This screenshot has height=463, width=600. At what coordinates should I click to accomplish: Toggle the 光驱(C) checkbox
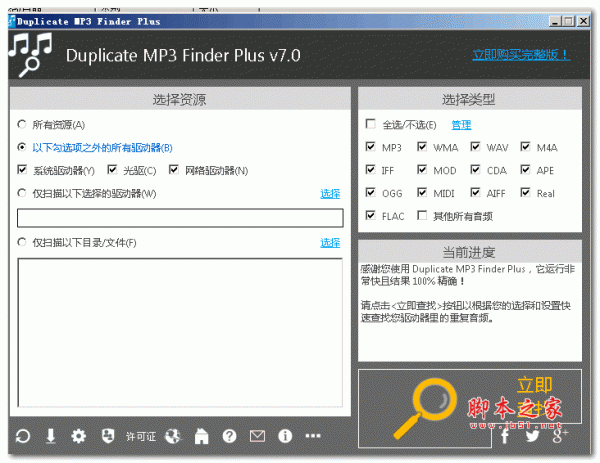coord(112,170)
